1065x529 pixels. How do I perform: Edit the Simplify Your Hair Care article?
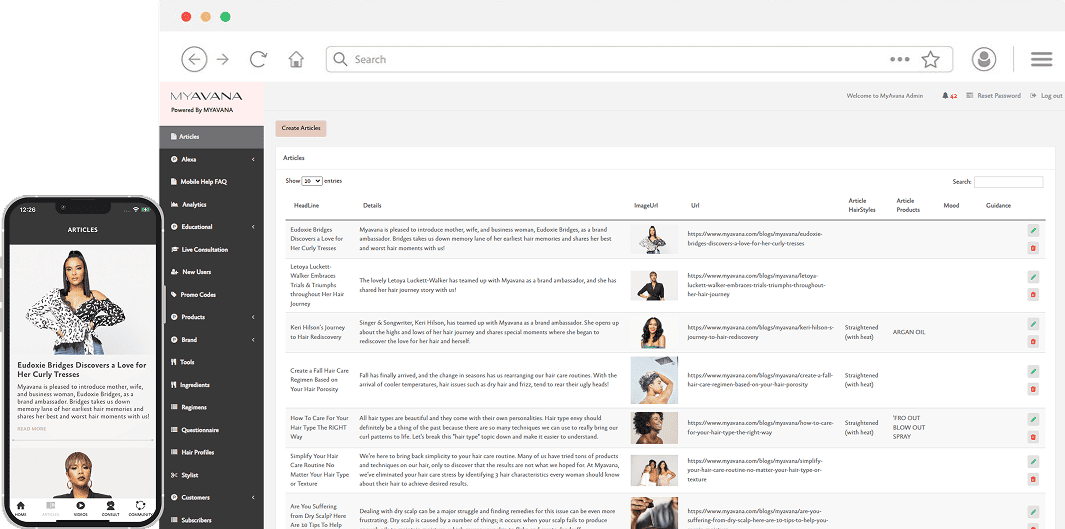(x=1033, y=462)
